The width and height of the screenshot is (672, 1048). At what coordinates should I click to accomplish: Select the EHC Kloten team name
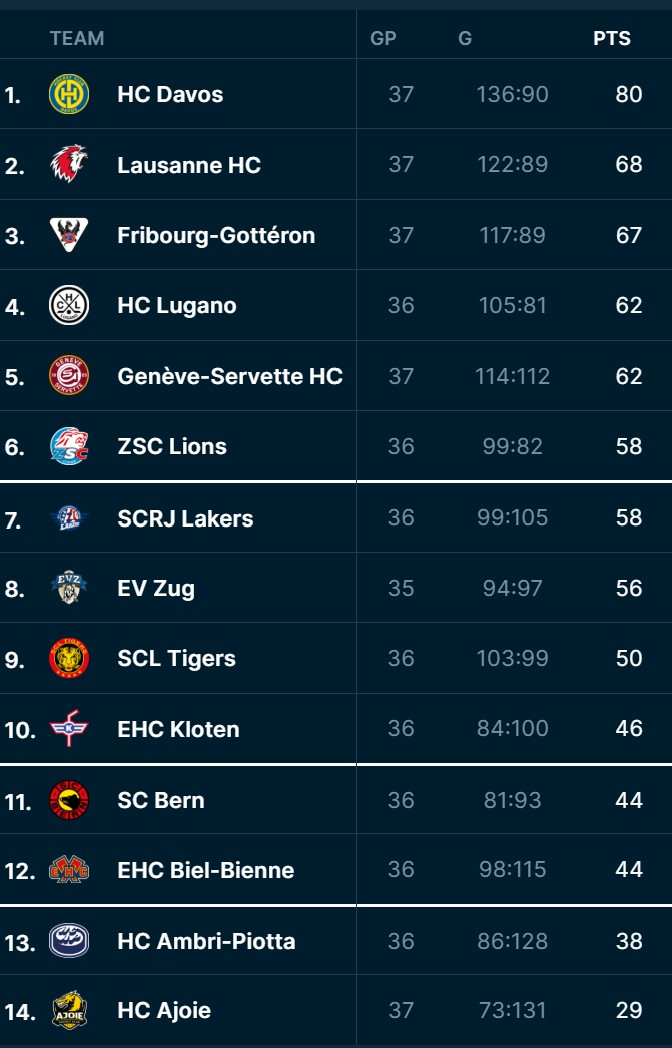(x=178, y=729)
